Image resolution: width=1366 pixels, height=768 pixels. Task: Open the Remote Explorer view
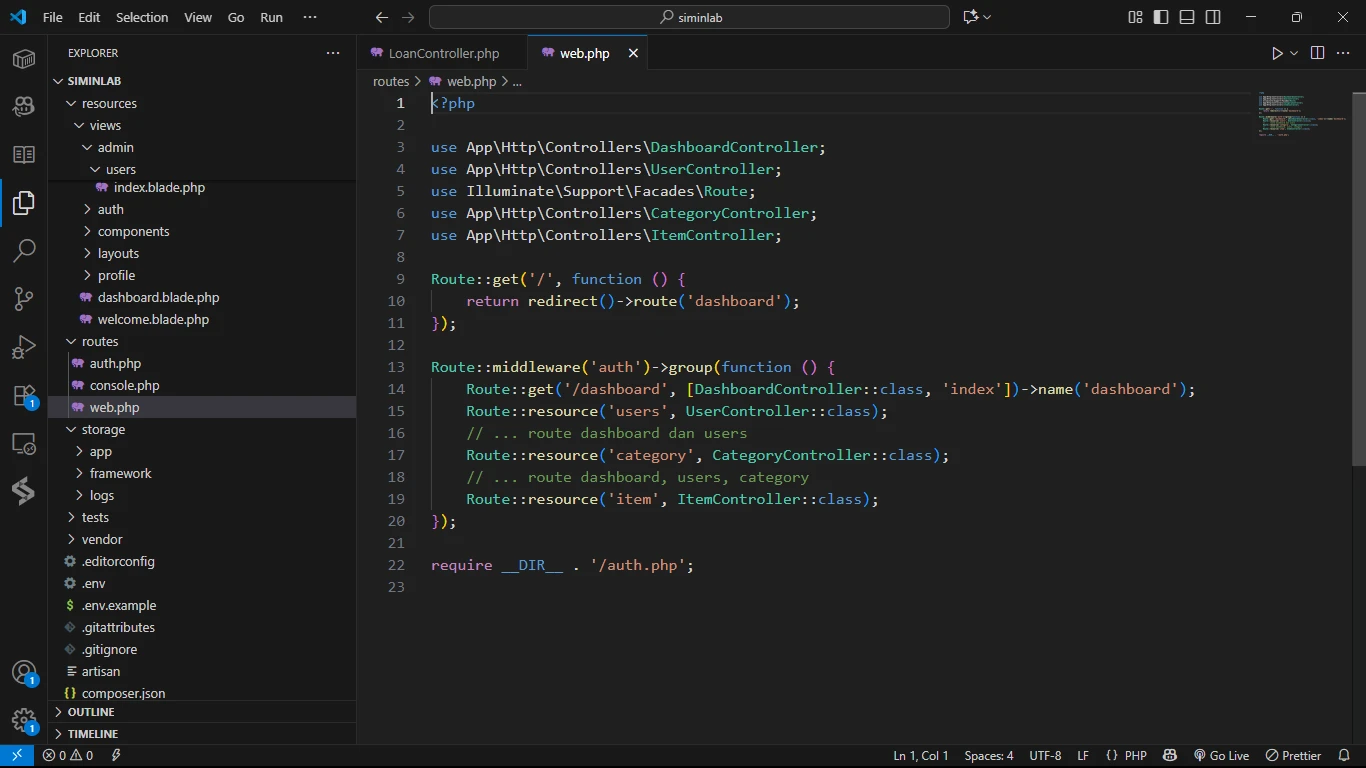pos(24,444)
